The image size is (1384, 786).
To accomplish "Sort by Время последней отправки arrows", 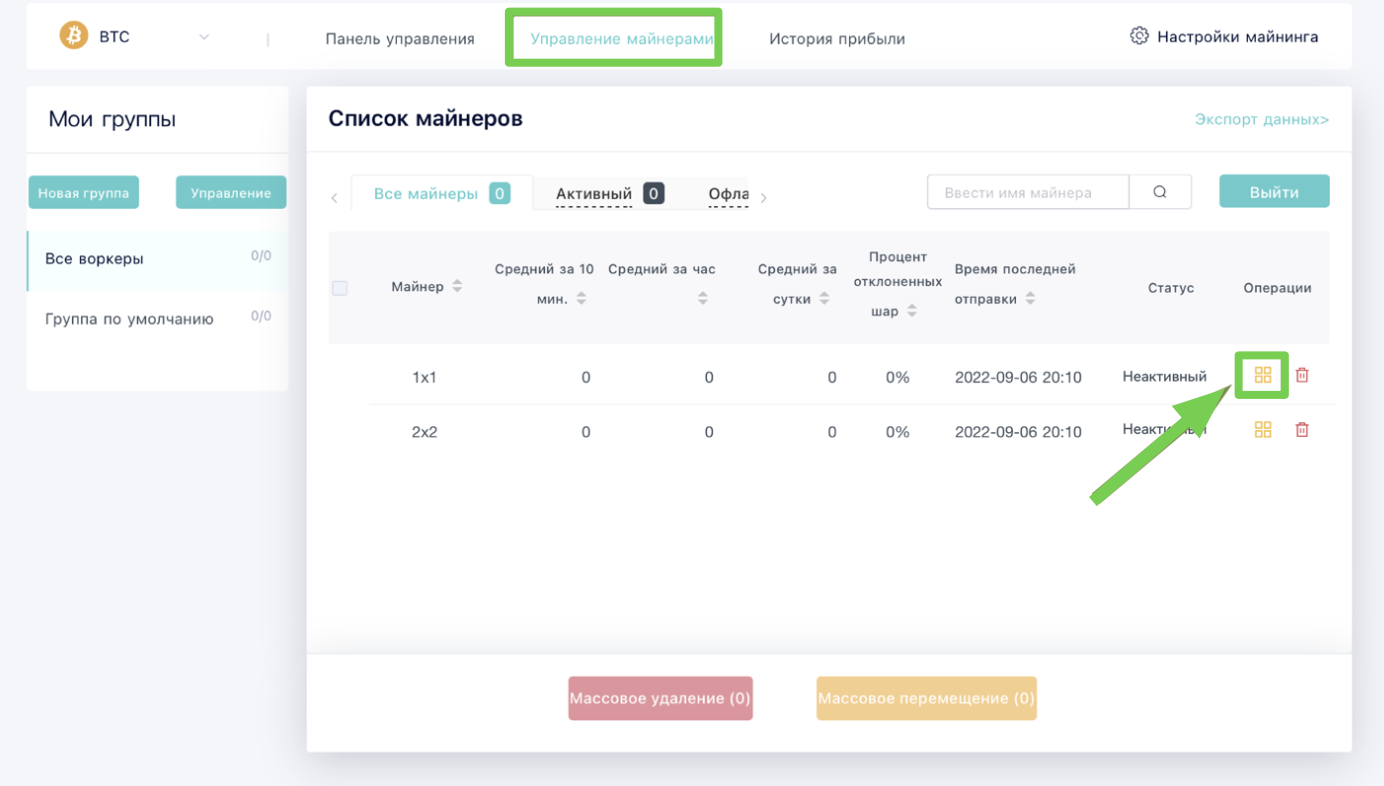I will (1030, 298).
